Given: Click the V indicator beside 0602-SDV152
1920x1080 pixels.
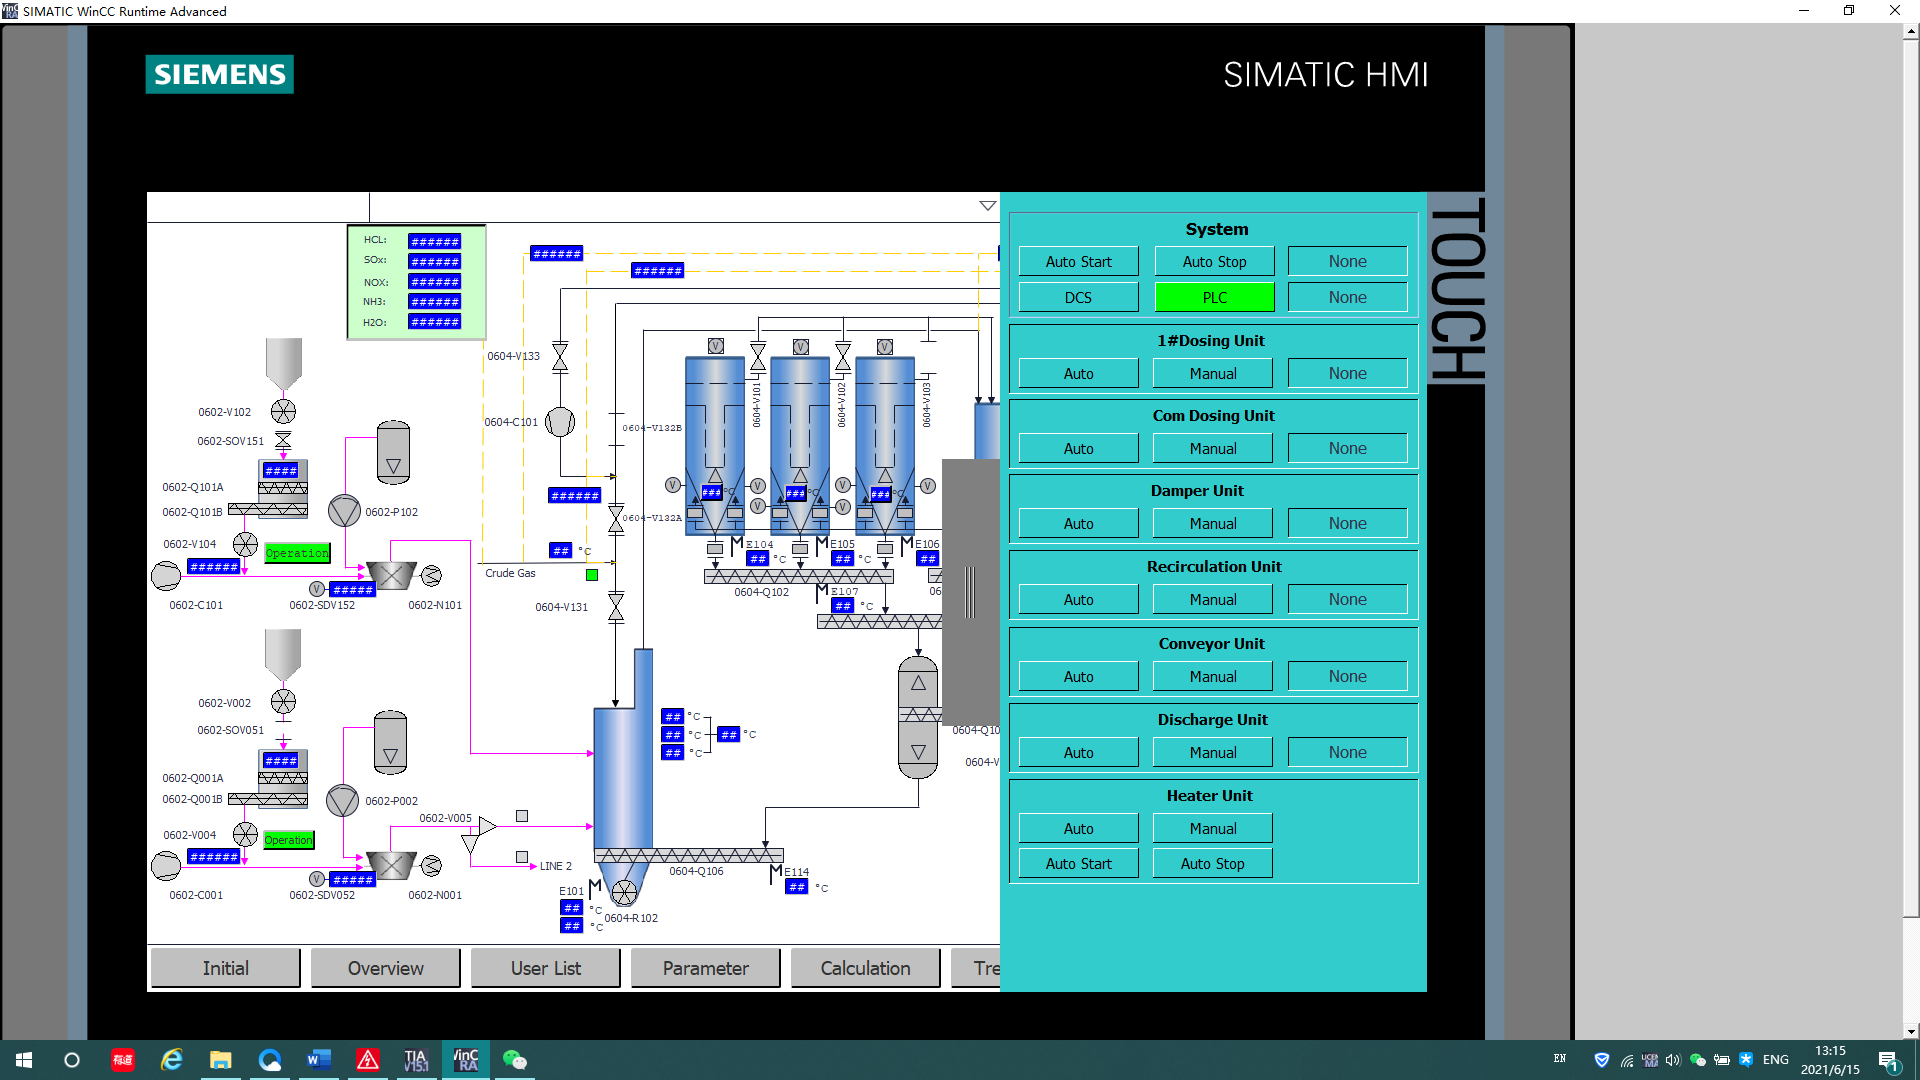Looking at the screenshot, I should click(x=317, y=589).
